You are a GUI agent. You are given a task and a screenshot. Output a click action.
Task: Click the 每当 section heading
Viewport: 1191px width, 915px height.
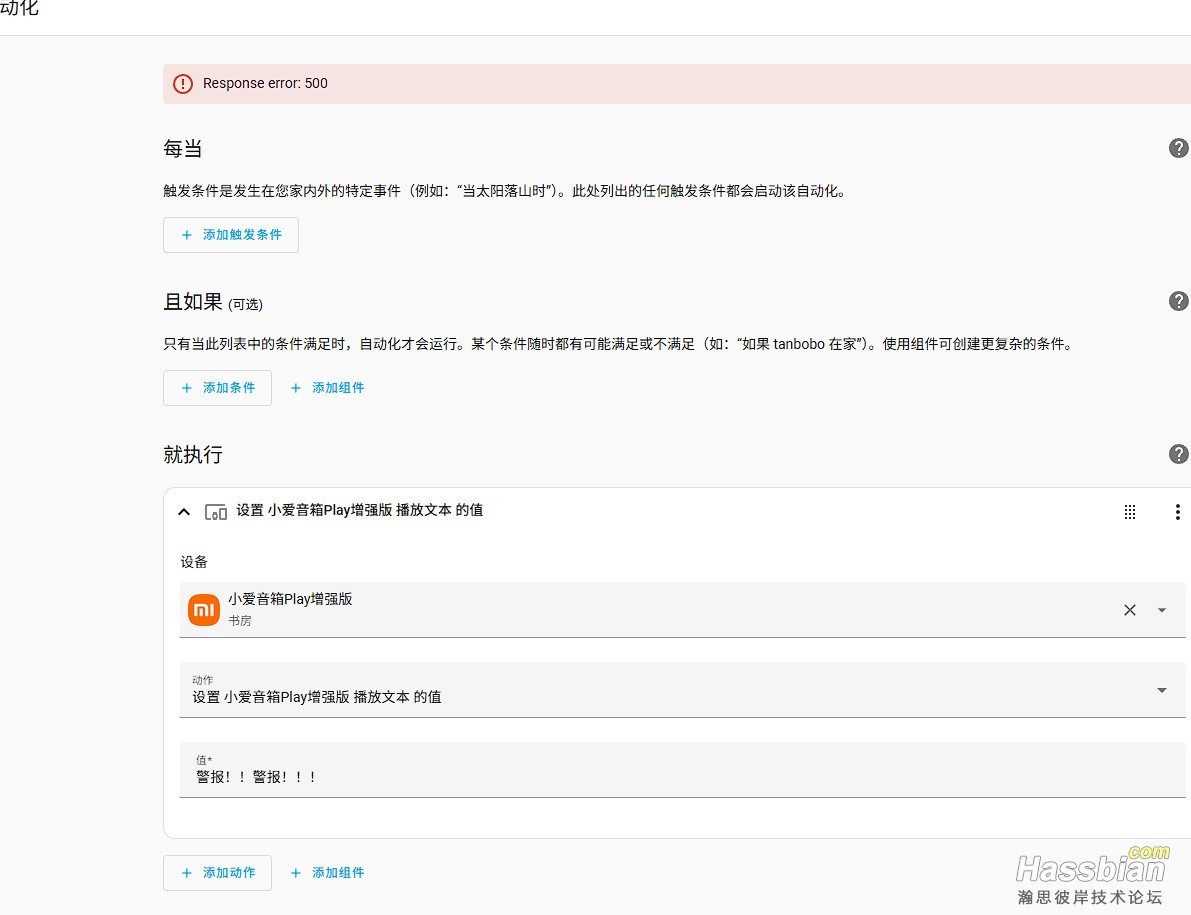[182, 148]
